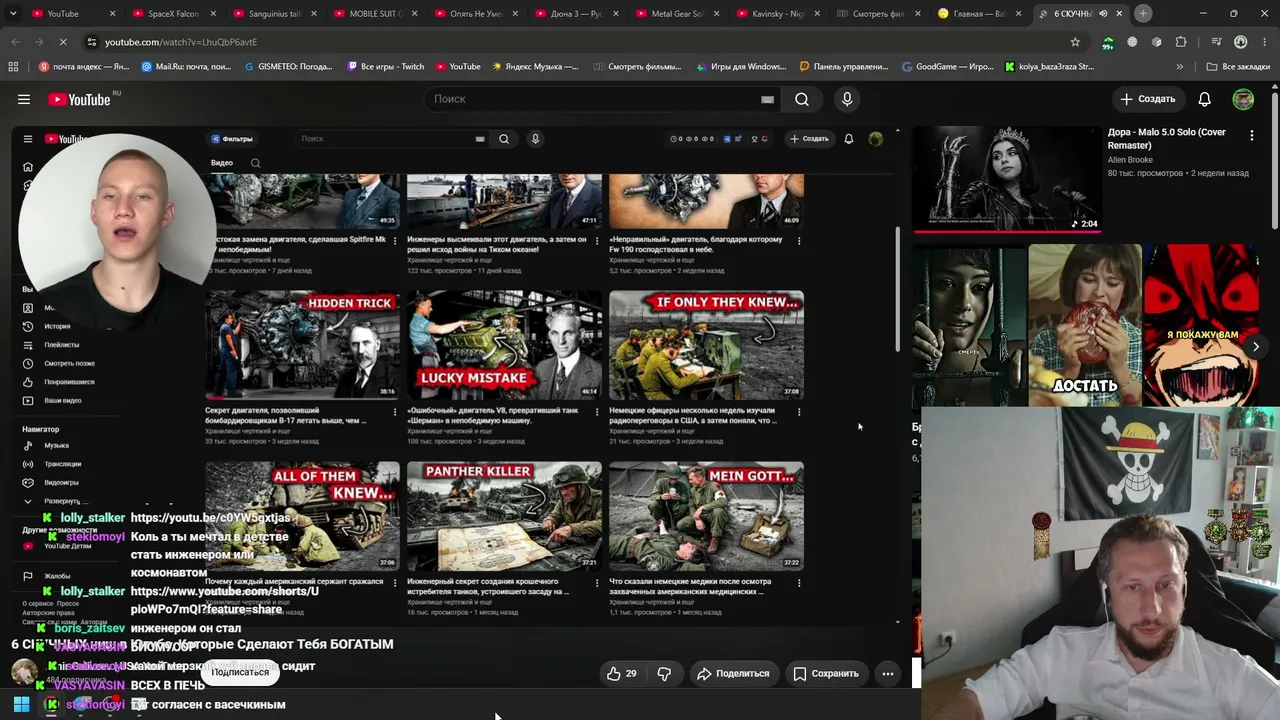Switch to the Главная tab
Screen dimensions: 1280x720
[x=979, y=14]
